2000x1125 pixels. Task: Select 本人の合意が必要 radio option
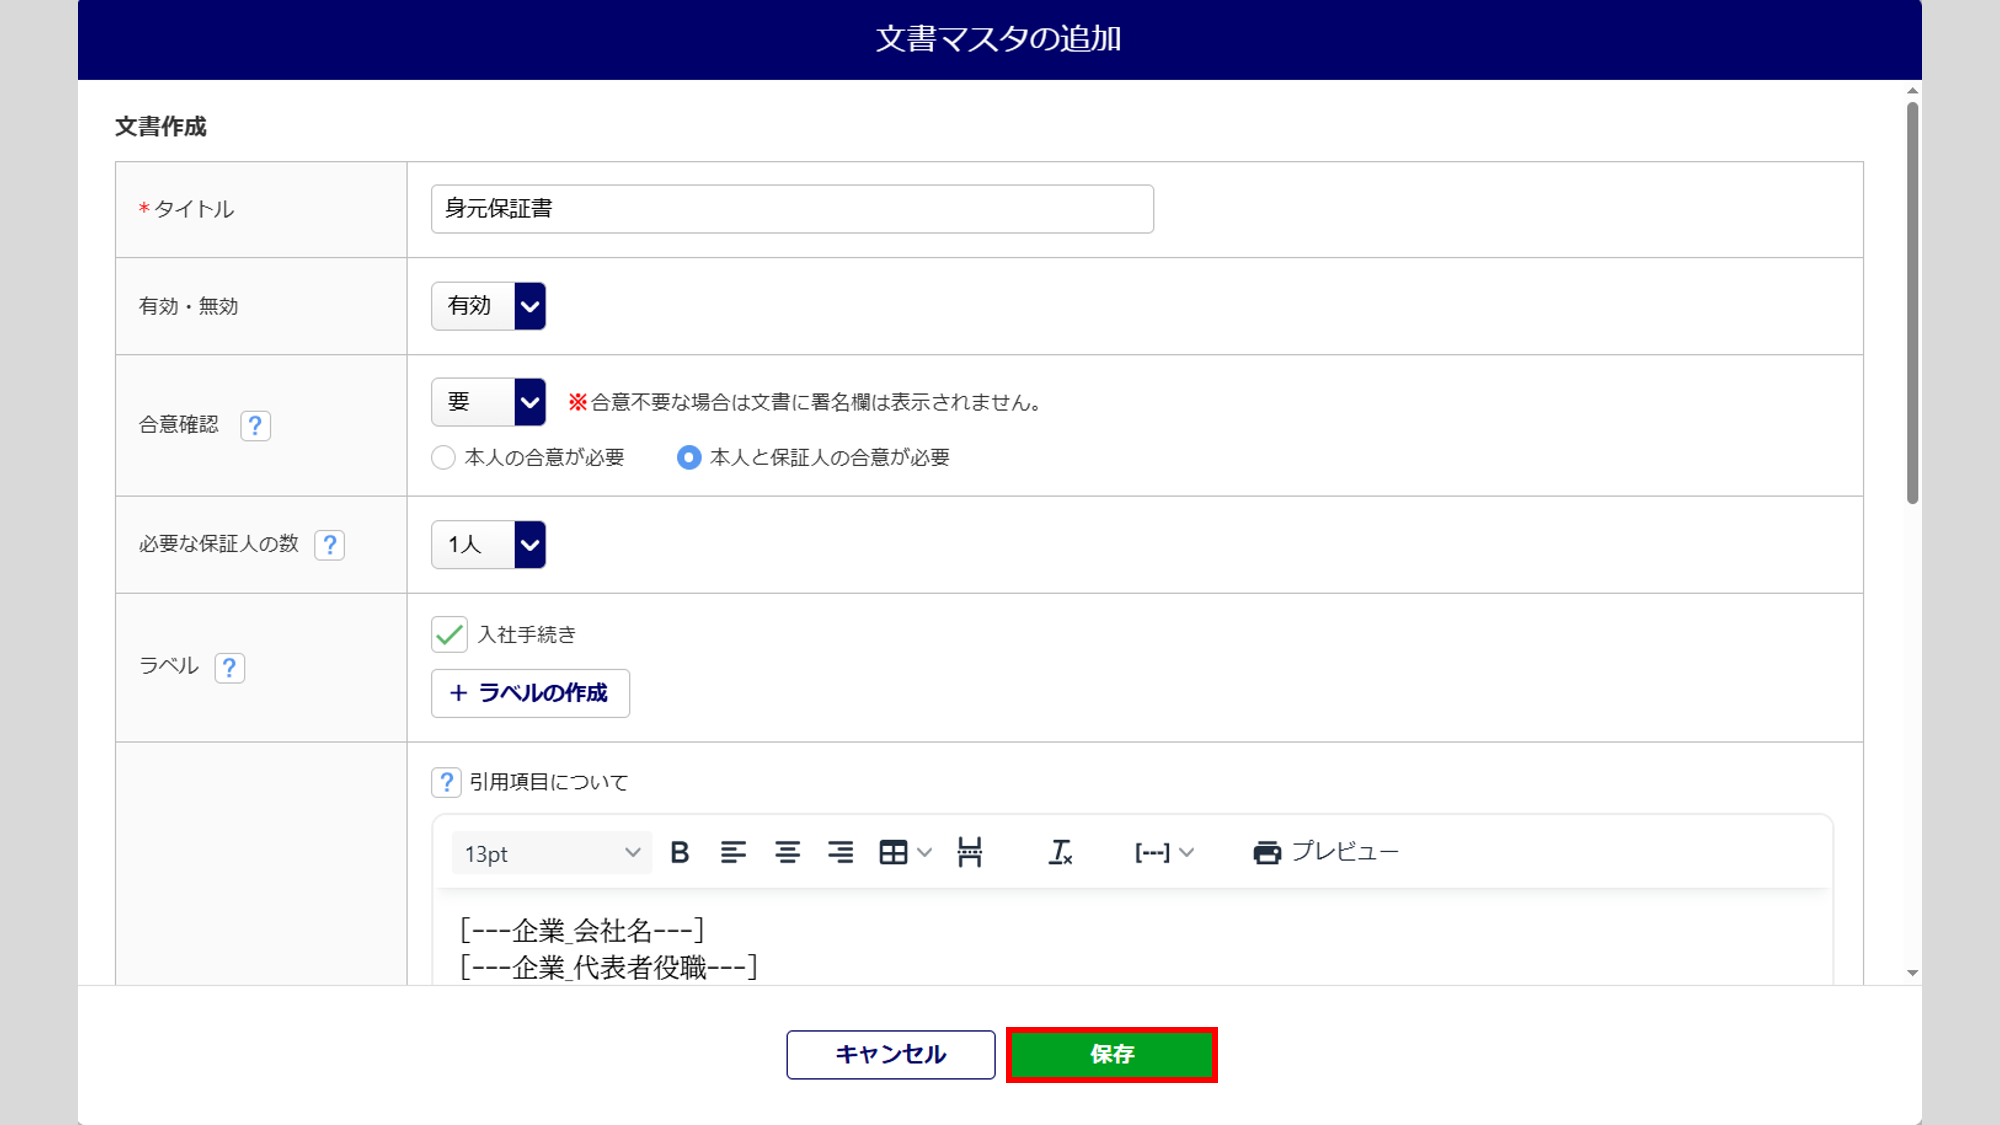[x=444, y=458]
